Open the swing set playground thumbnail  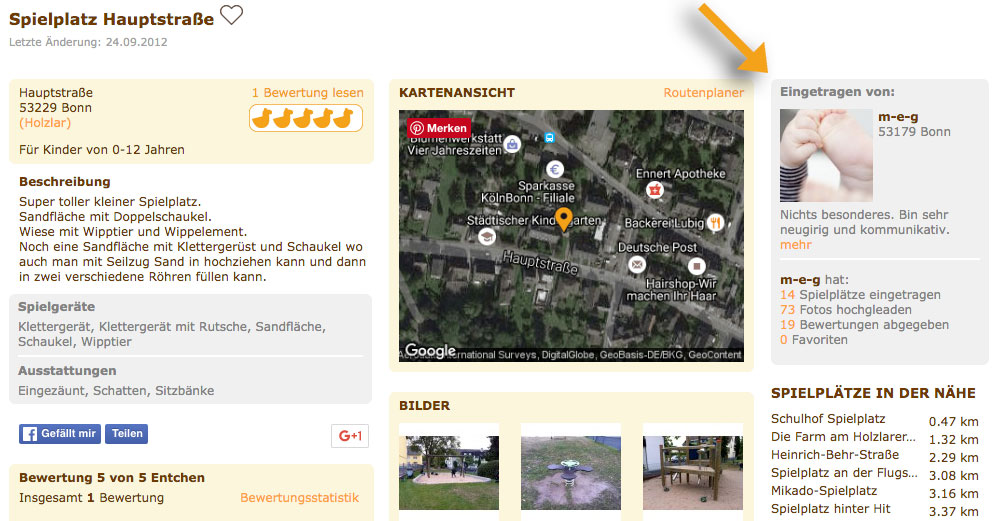(448, 472)
